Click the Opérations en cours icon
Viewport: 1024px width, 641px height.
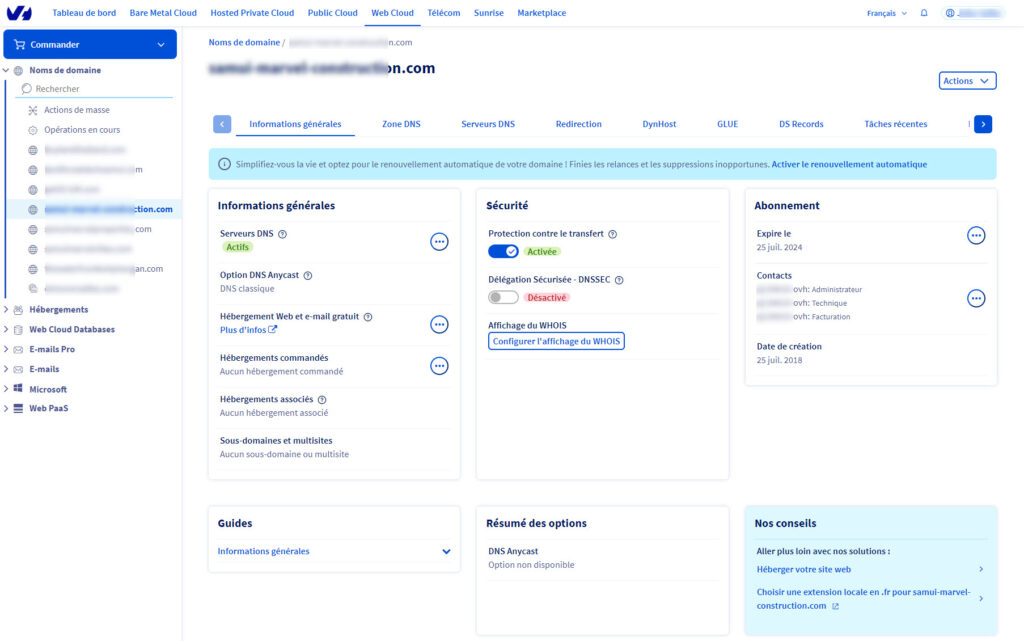point(33,130)
